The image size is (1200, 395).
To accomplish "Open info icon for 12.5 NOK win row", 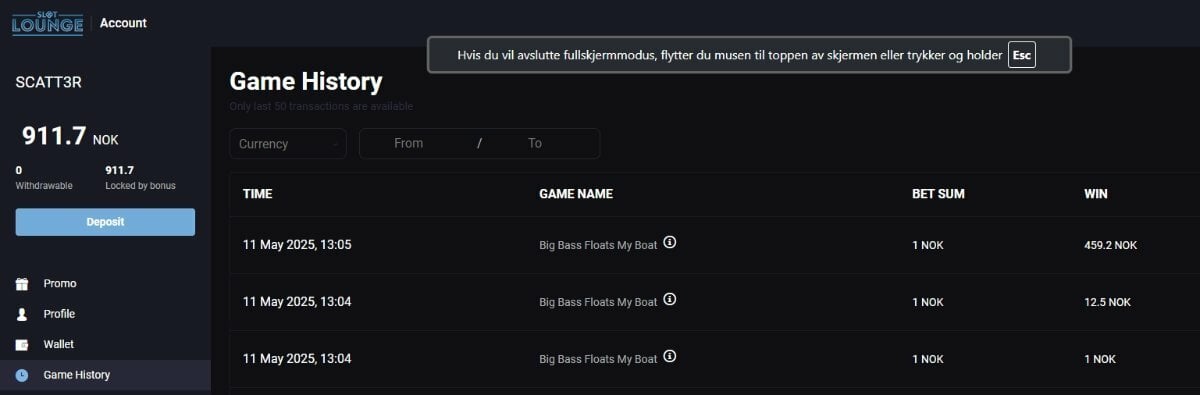I will coord(670,299).
